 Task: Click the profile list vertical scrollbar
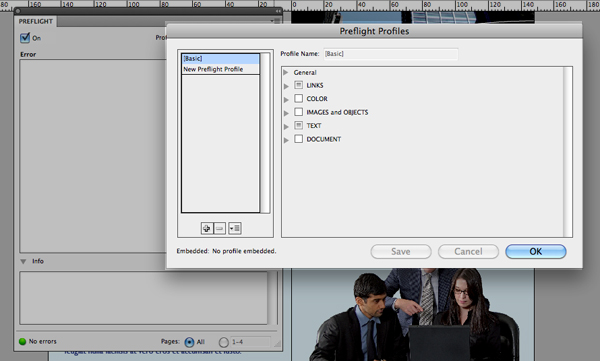point(265,133)
